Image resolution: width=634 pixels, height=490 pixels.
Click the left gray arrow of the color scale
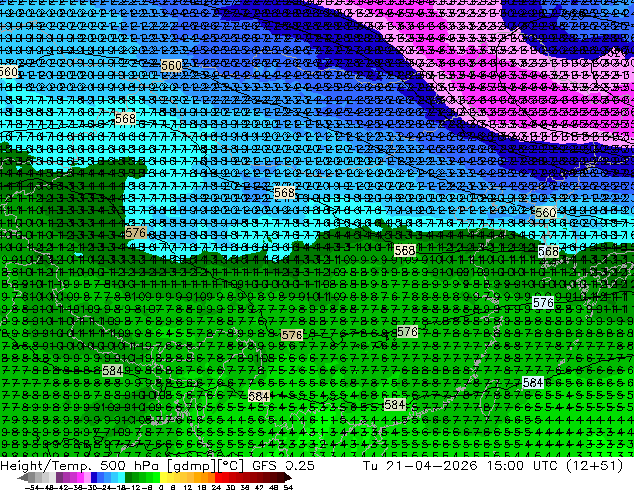(23, 477)
